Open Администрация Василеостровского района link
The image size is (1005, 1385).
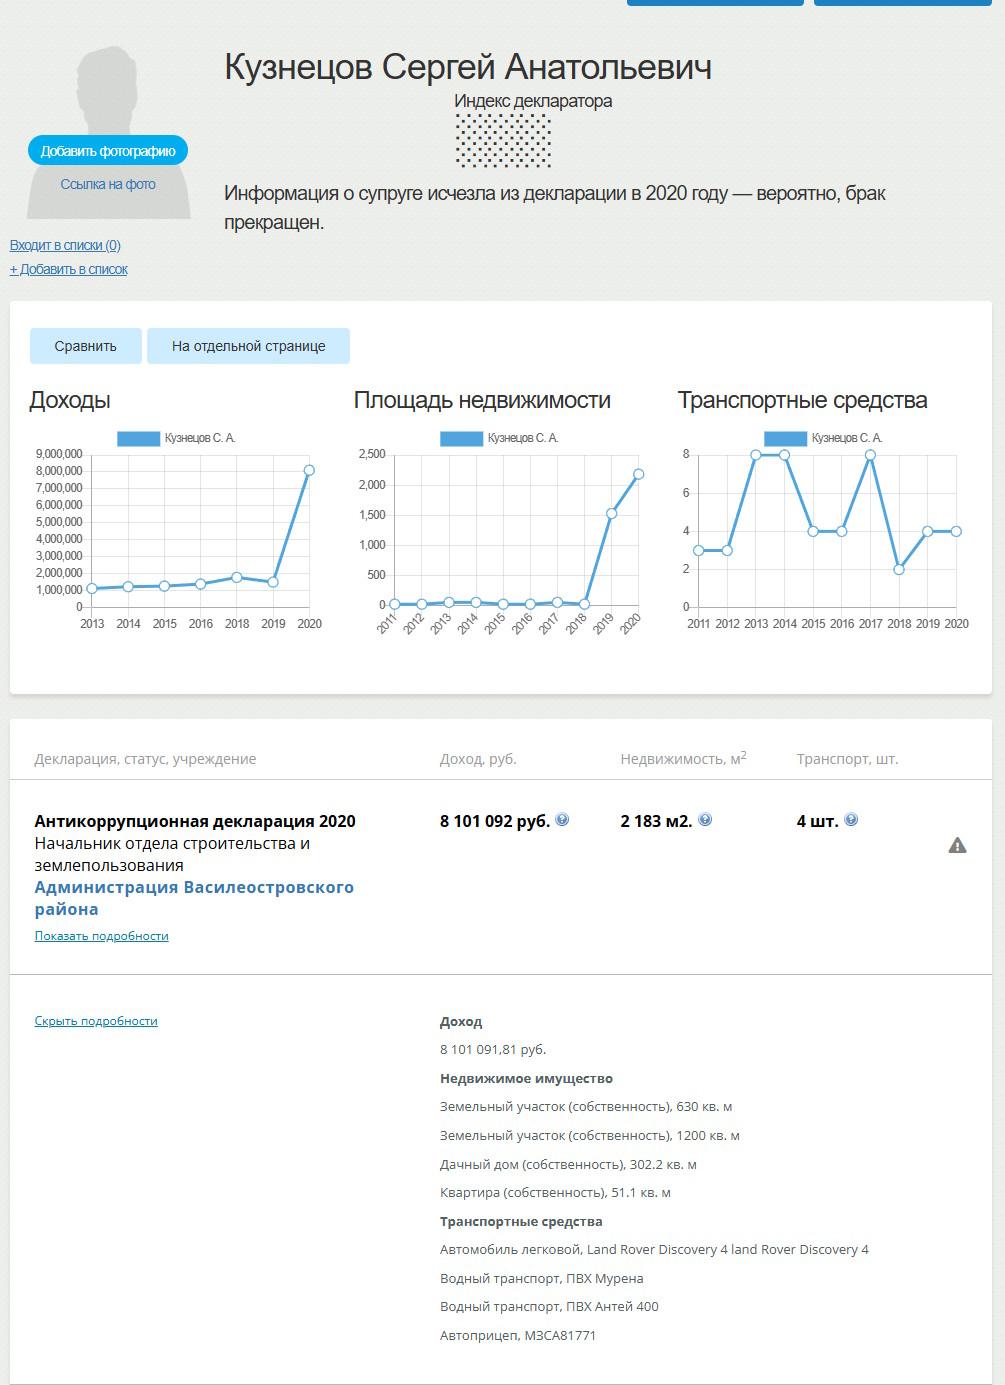coord(194,898)
